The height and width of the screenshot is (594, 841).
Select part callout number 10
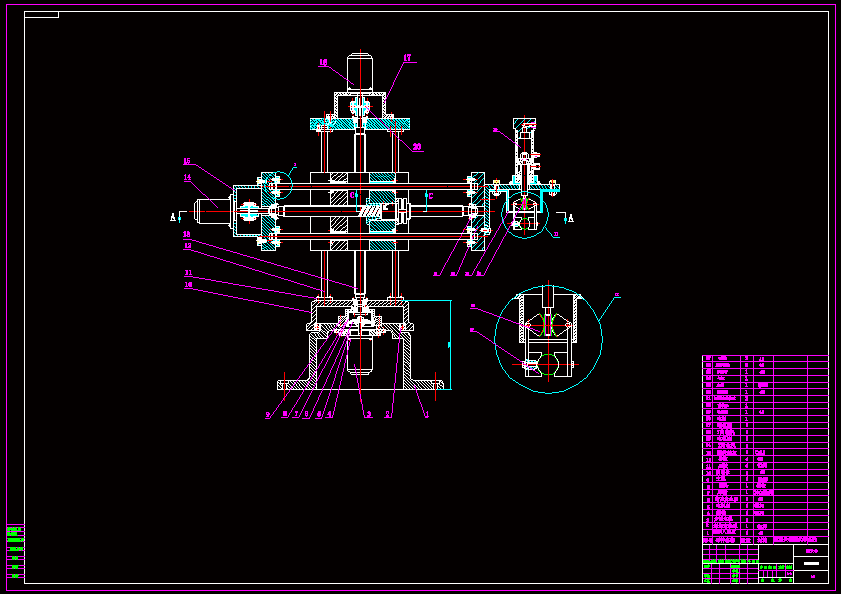188,285
